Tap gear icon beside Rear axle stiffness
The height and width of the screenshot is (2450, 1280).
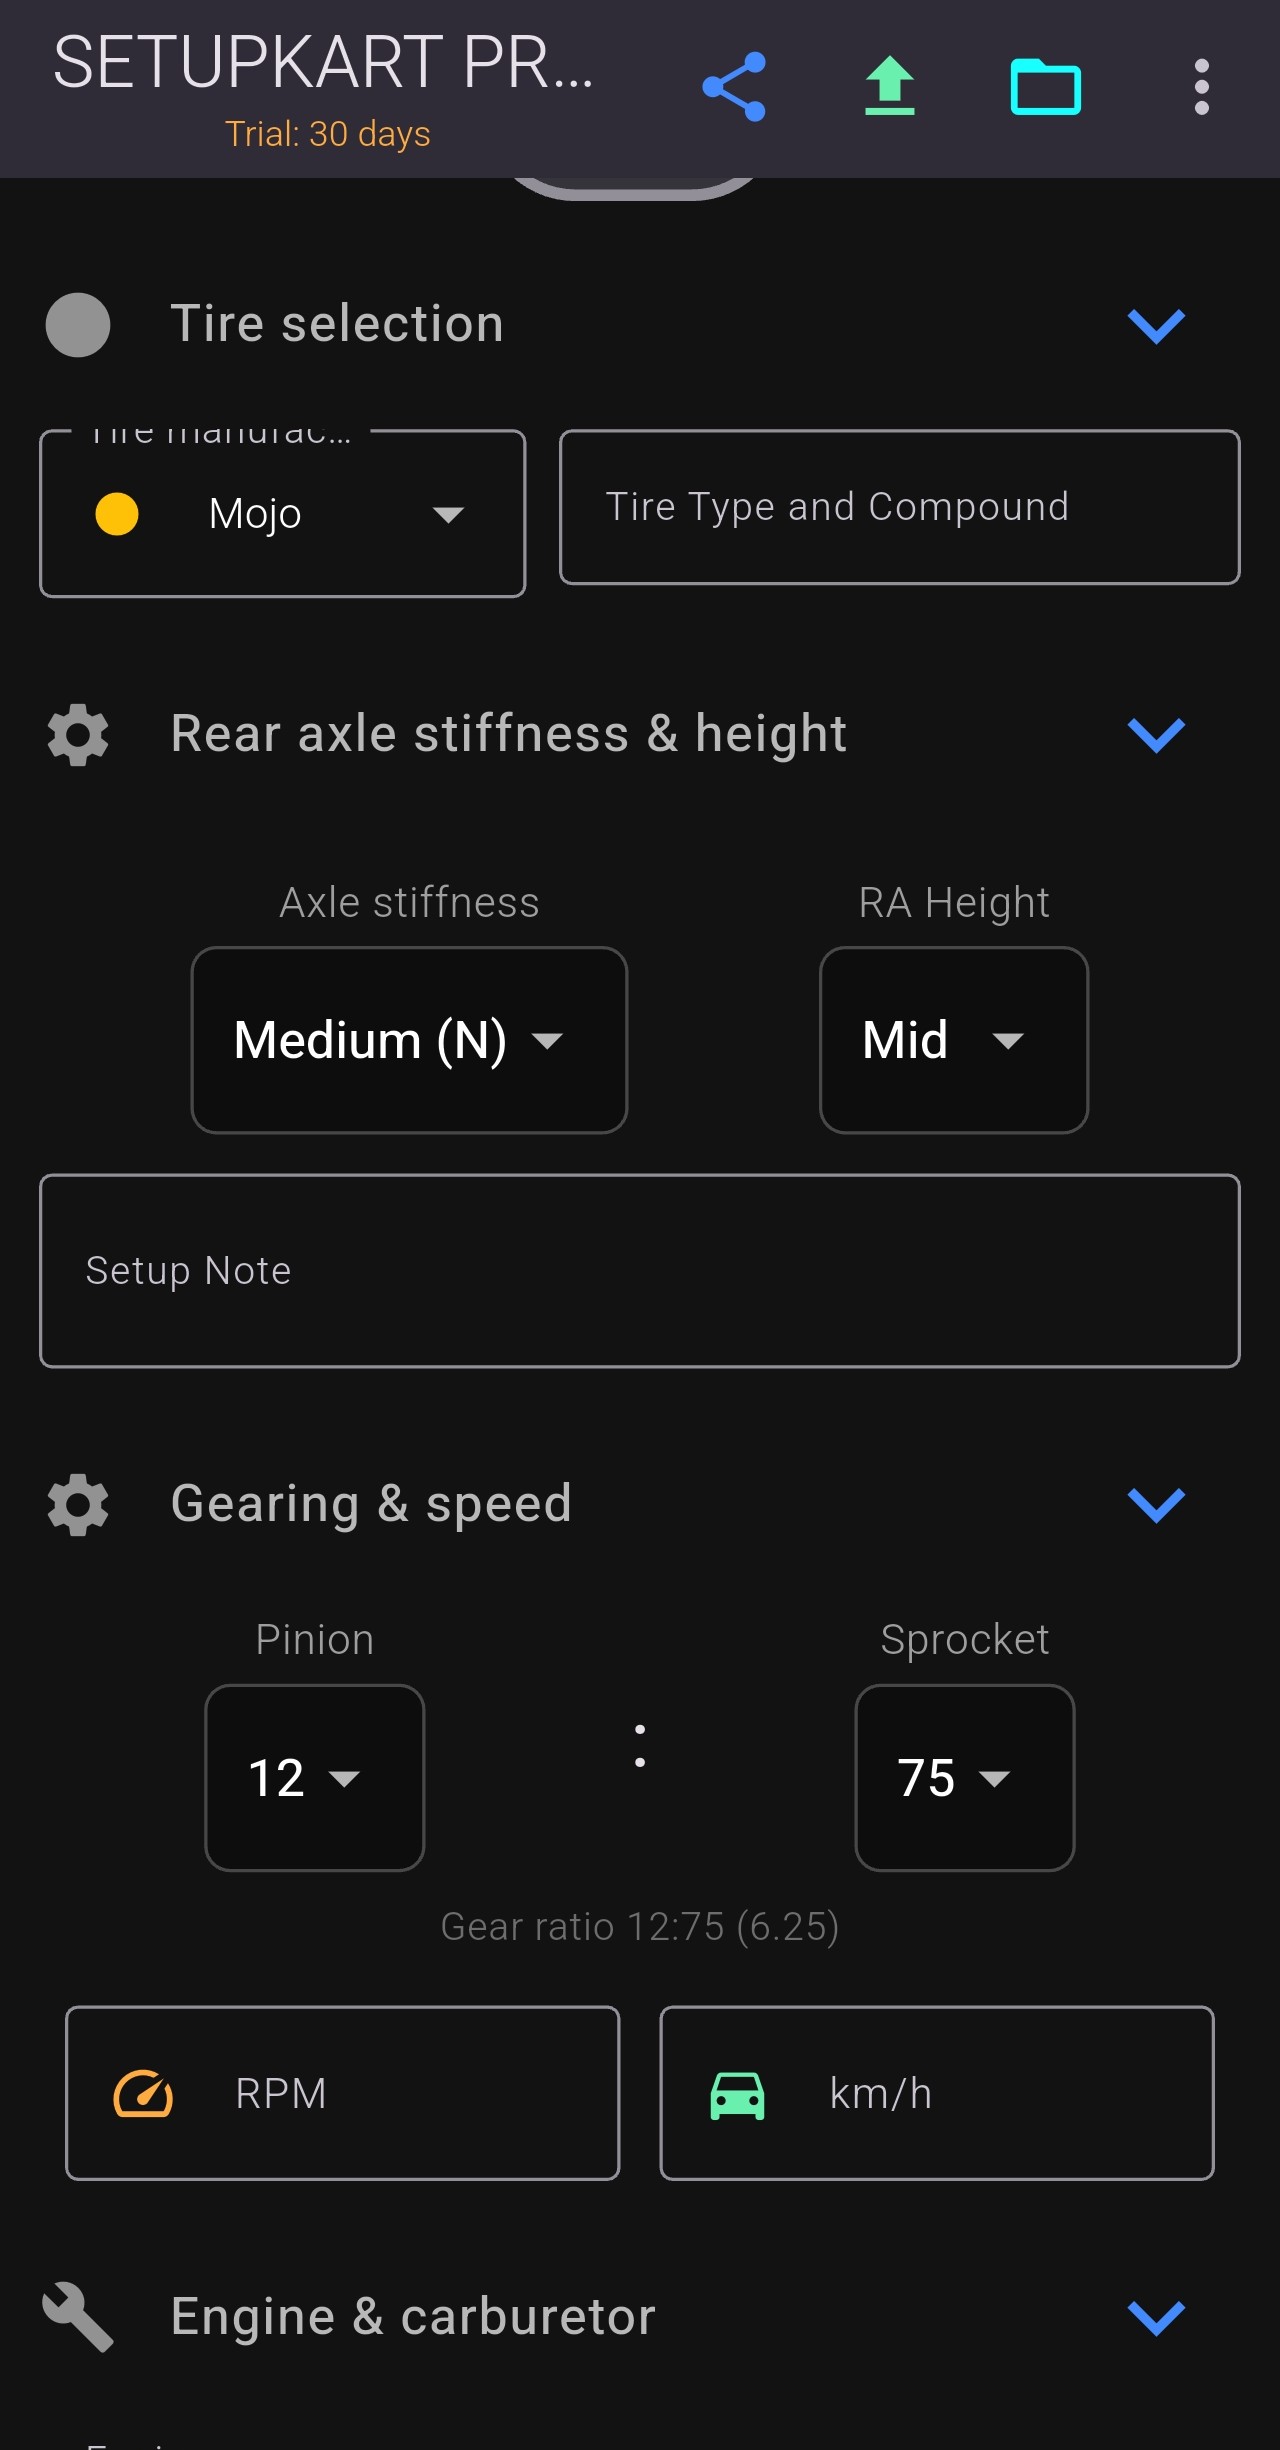(x=78, y=735)
